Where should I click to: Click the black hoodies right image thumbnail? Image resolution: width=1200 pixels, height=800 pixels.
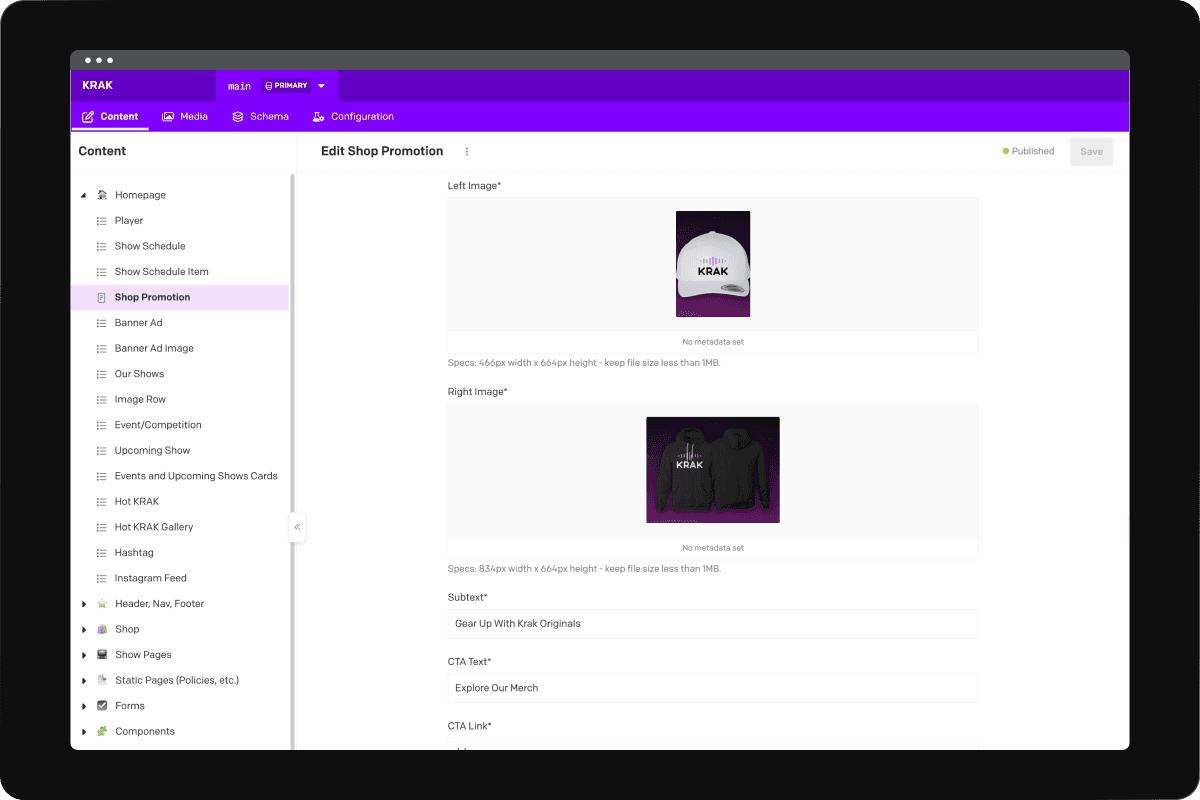point(713,470)
